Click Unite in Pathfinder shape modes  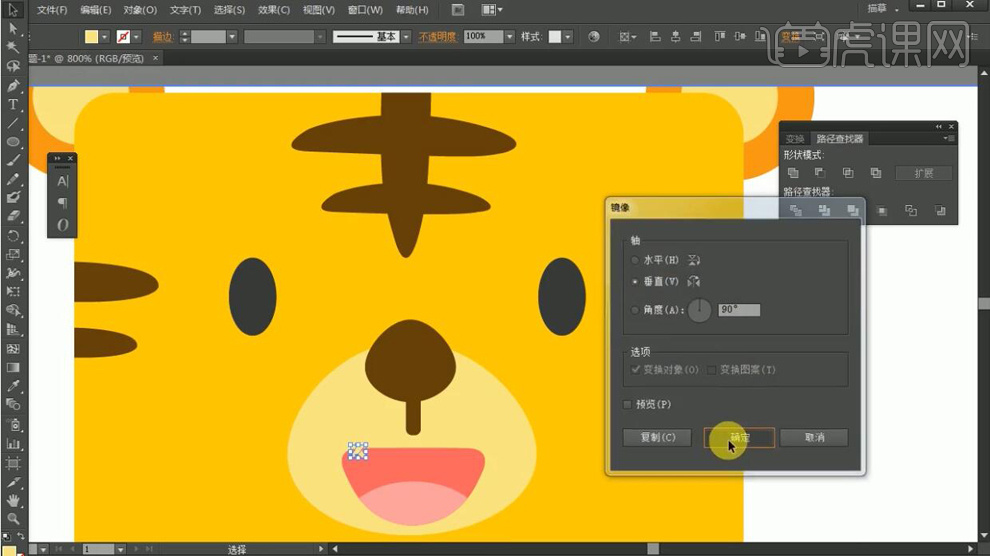(x=793, y=173)
